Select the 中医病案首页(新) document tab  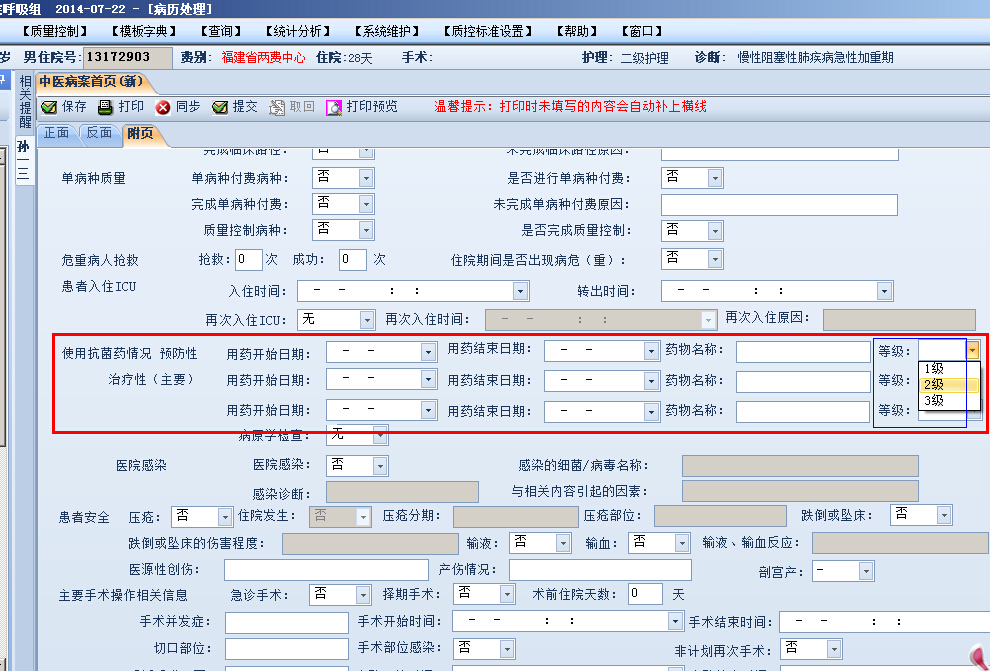coord(91,82)
